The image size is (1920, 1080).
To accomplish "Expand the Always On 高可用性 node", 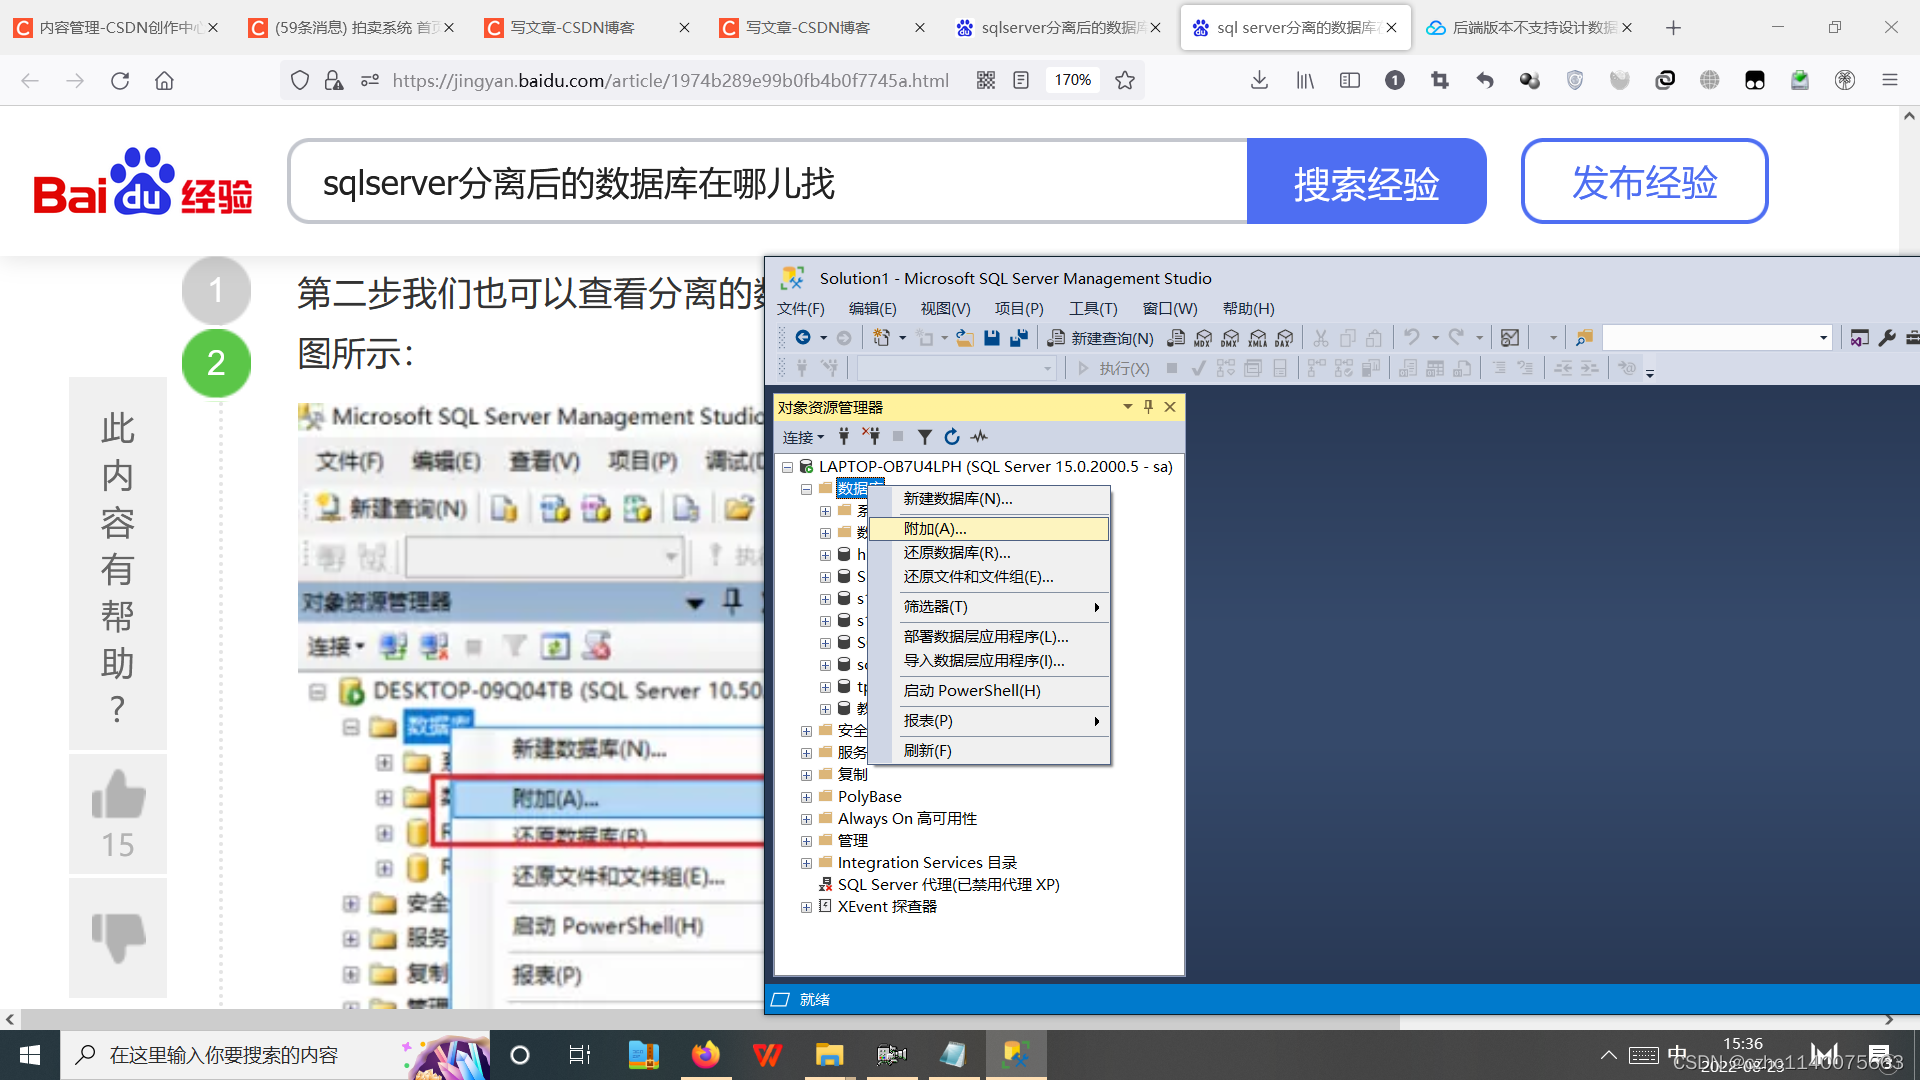I will pos(807,818).
